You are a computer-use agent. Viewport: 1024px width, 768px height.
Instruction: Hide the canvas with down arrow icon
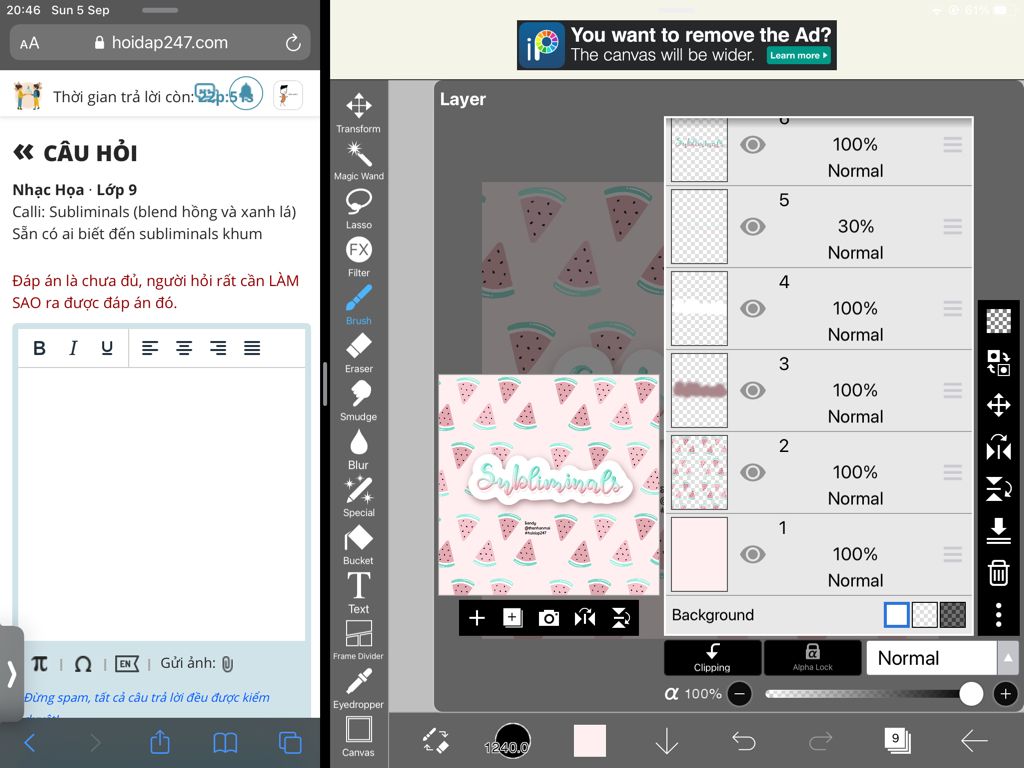(667, 741)
